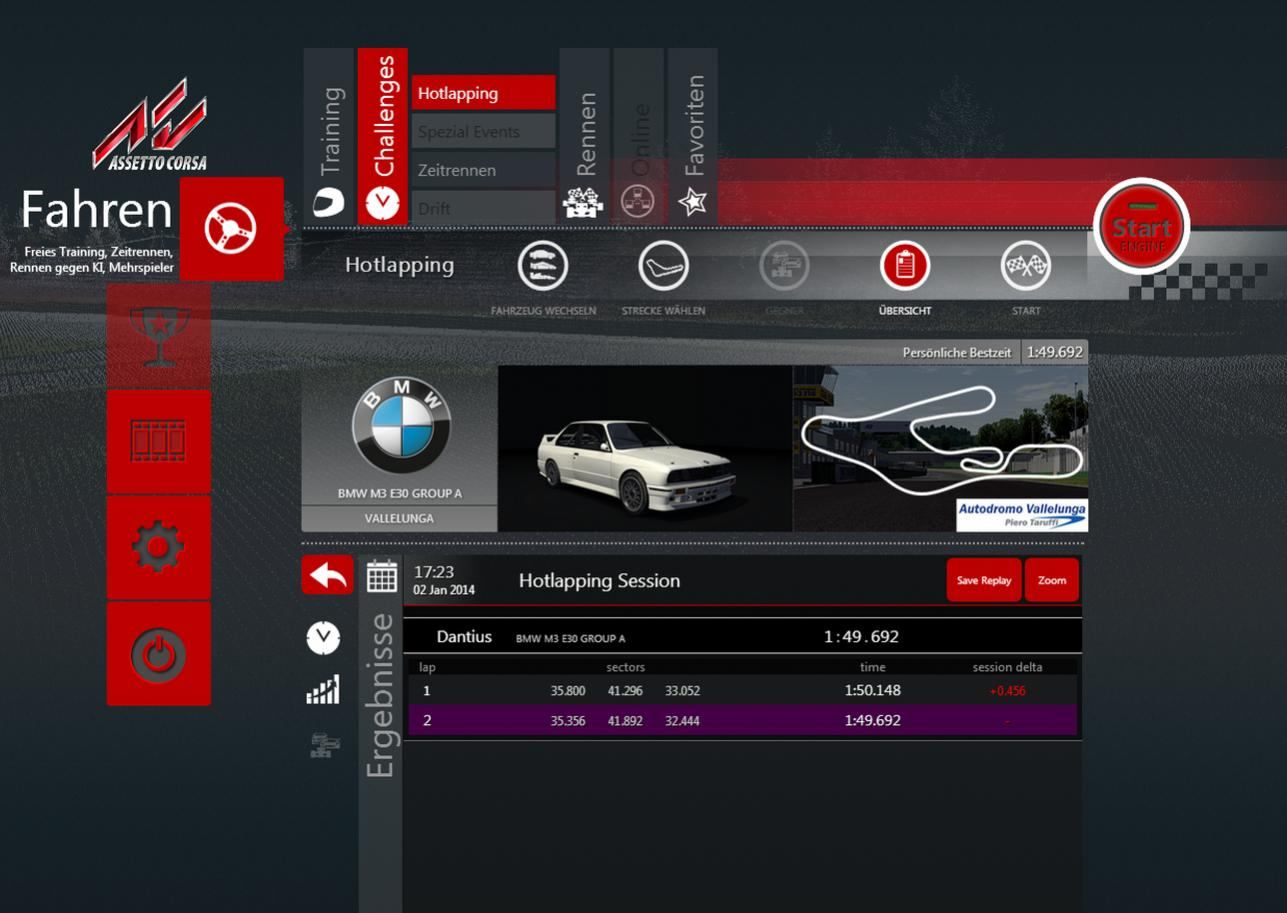The height and width of the screenshot is (913, 1287).
Task: Click the greyed Gegner opponents icon
Action: tap(784, 266)
